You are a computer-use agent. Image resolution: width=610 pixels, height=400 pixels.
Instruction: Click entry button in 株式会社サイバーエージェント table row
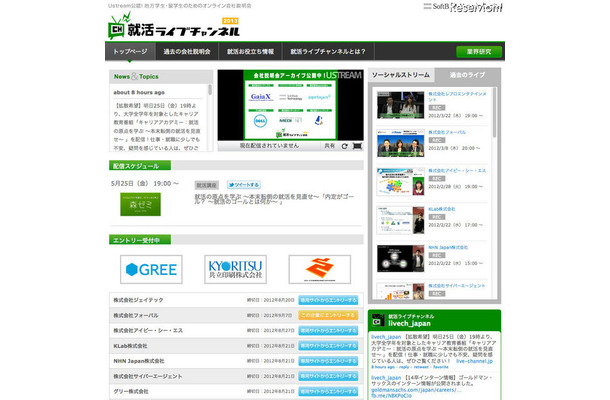click(x=328, y=376)
